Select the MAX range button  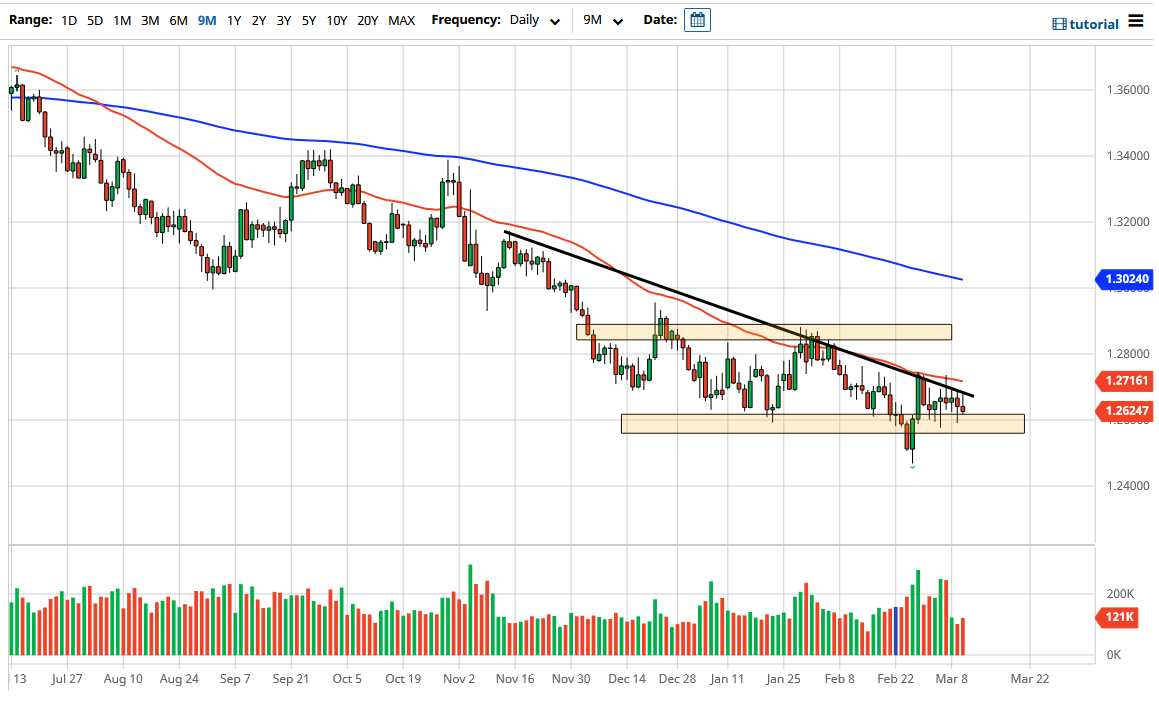[x=401, y=19]
